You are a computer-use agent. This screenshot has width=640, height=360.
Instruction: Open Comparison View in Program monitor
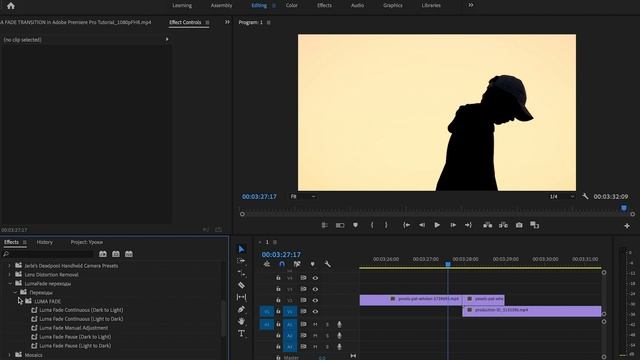tap(534, 225)
